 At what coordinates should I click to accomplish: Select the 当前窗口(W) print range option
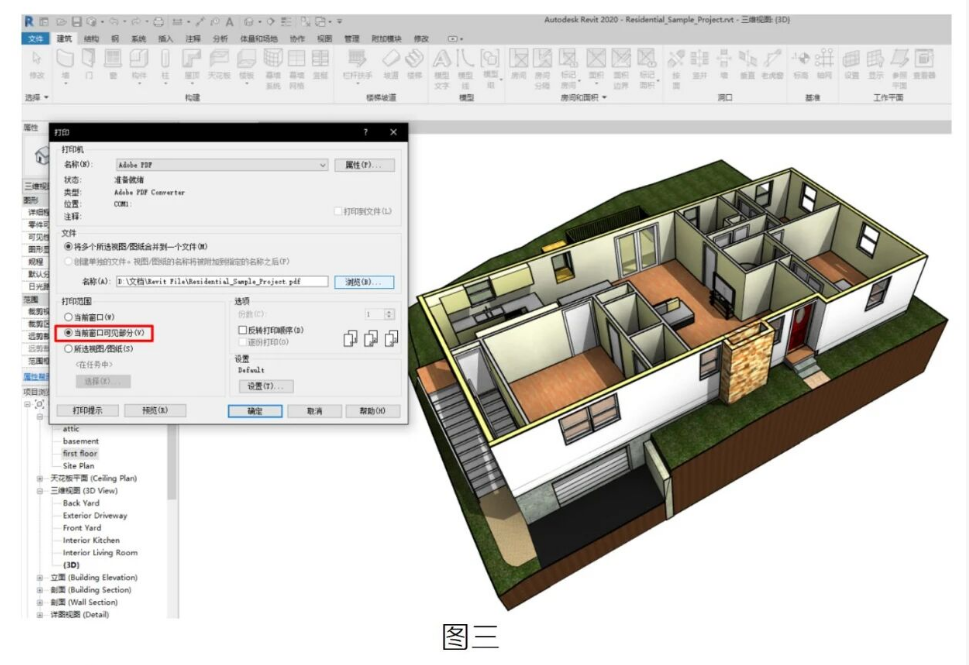(x=90, y=317)
